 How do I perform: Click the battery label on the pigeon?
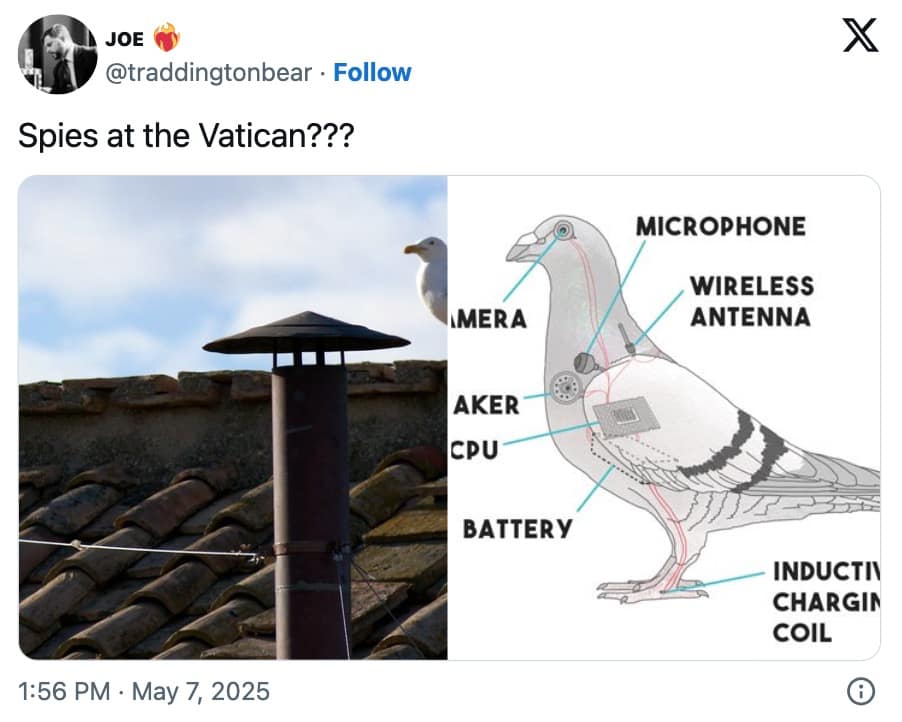tap(516, 527)
